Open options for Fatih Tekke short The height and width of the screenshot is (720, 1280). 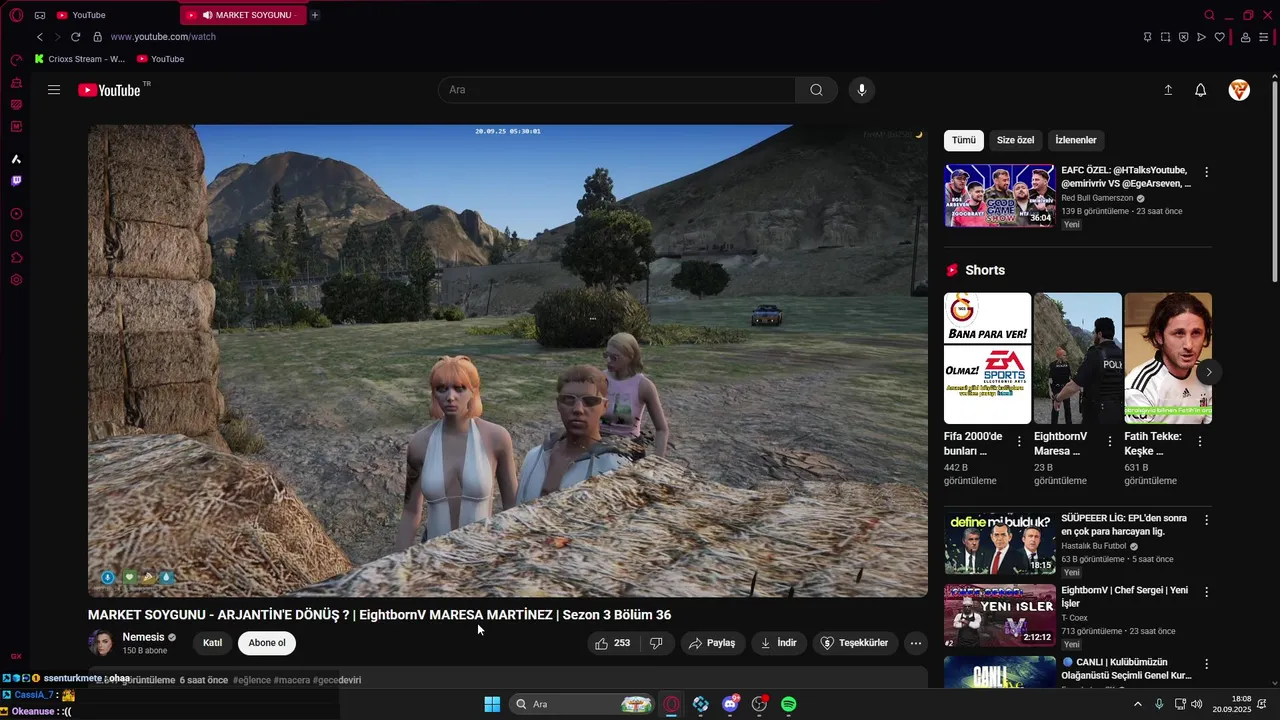coord(1199,441)
